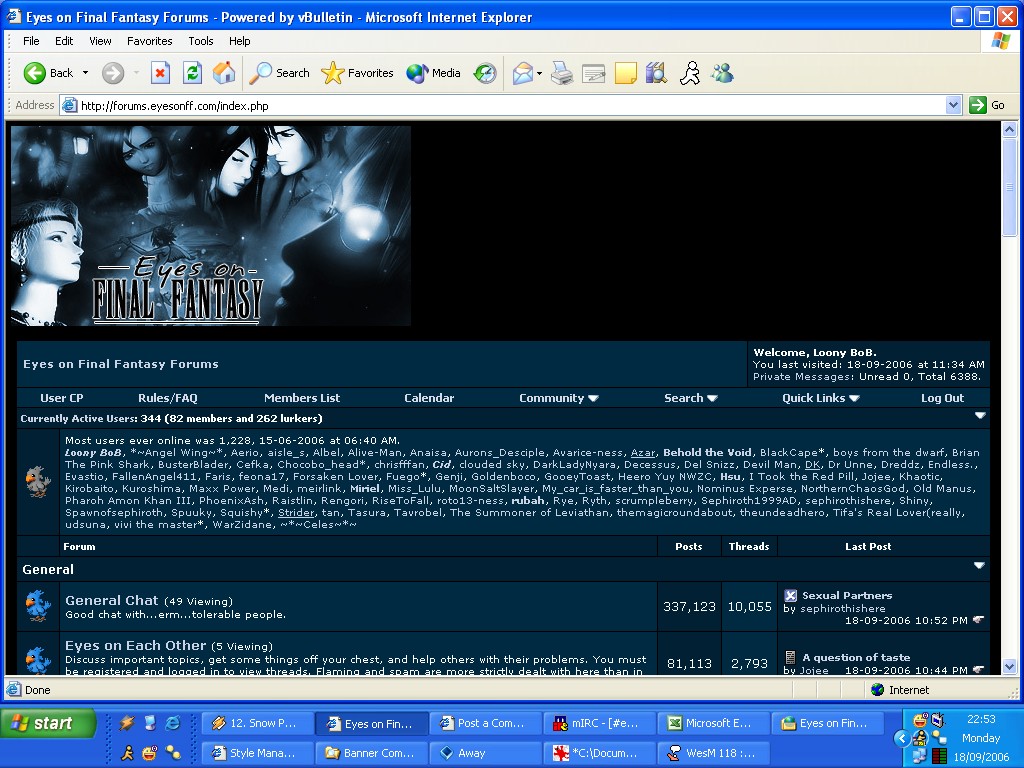
Task: Open the Edit menu
Action: pyautogui.click(x=64, y=41)
